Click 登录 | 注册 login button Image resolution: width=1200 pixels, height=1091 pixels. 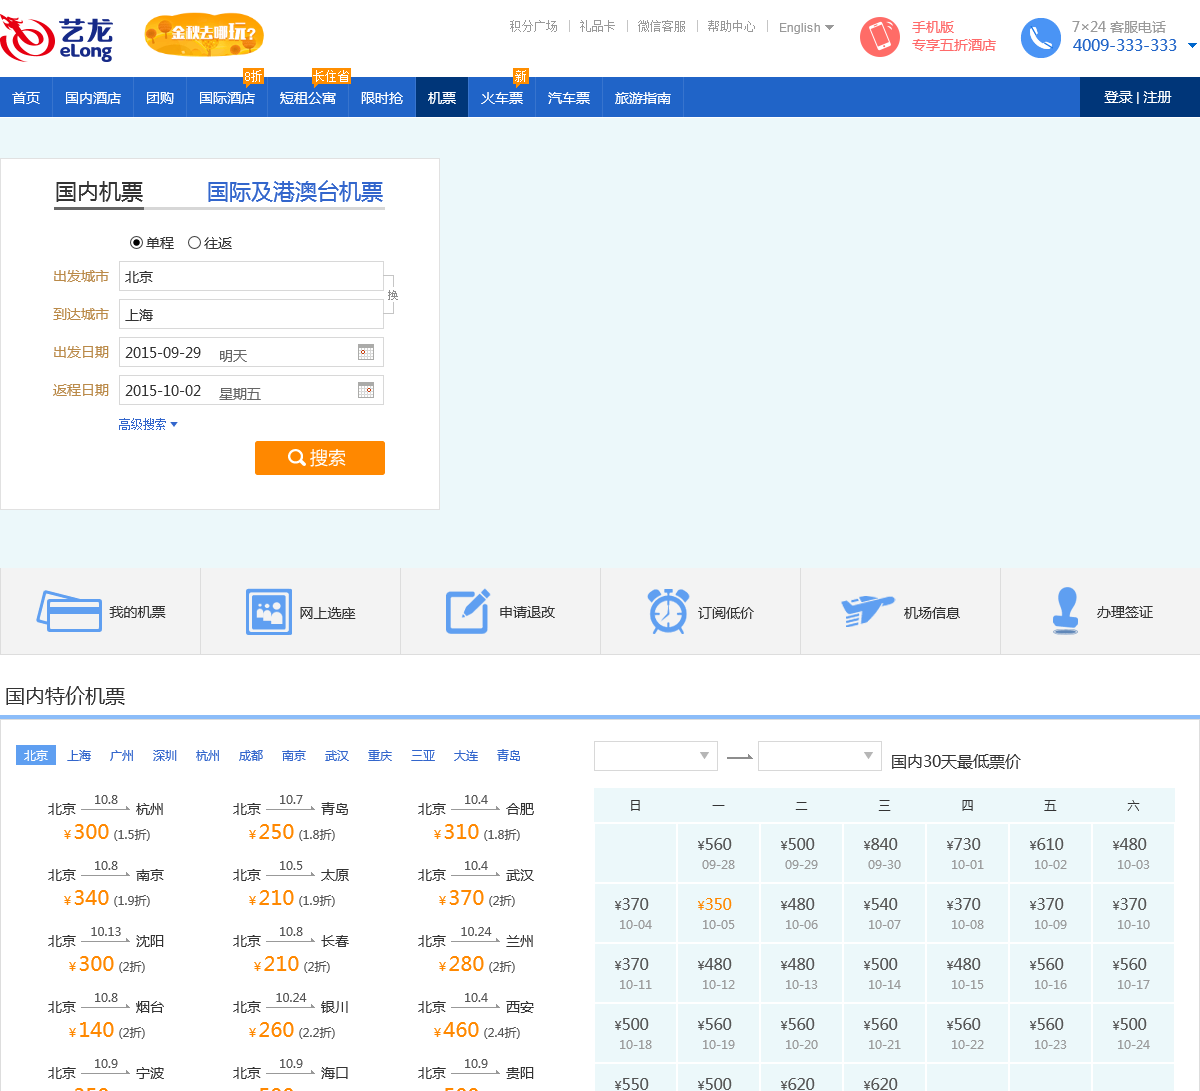click(x=1138, y=97)
